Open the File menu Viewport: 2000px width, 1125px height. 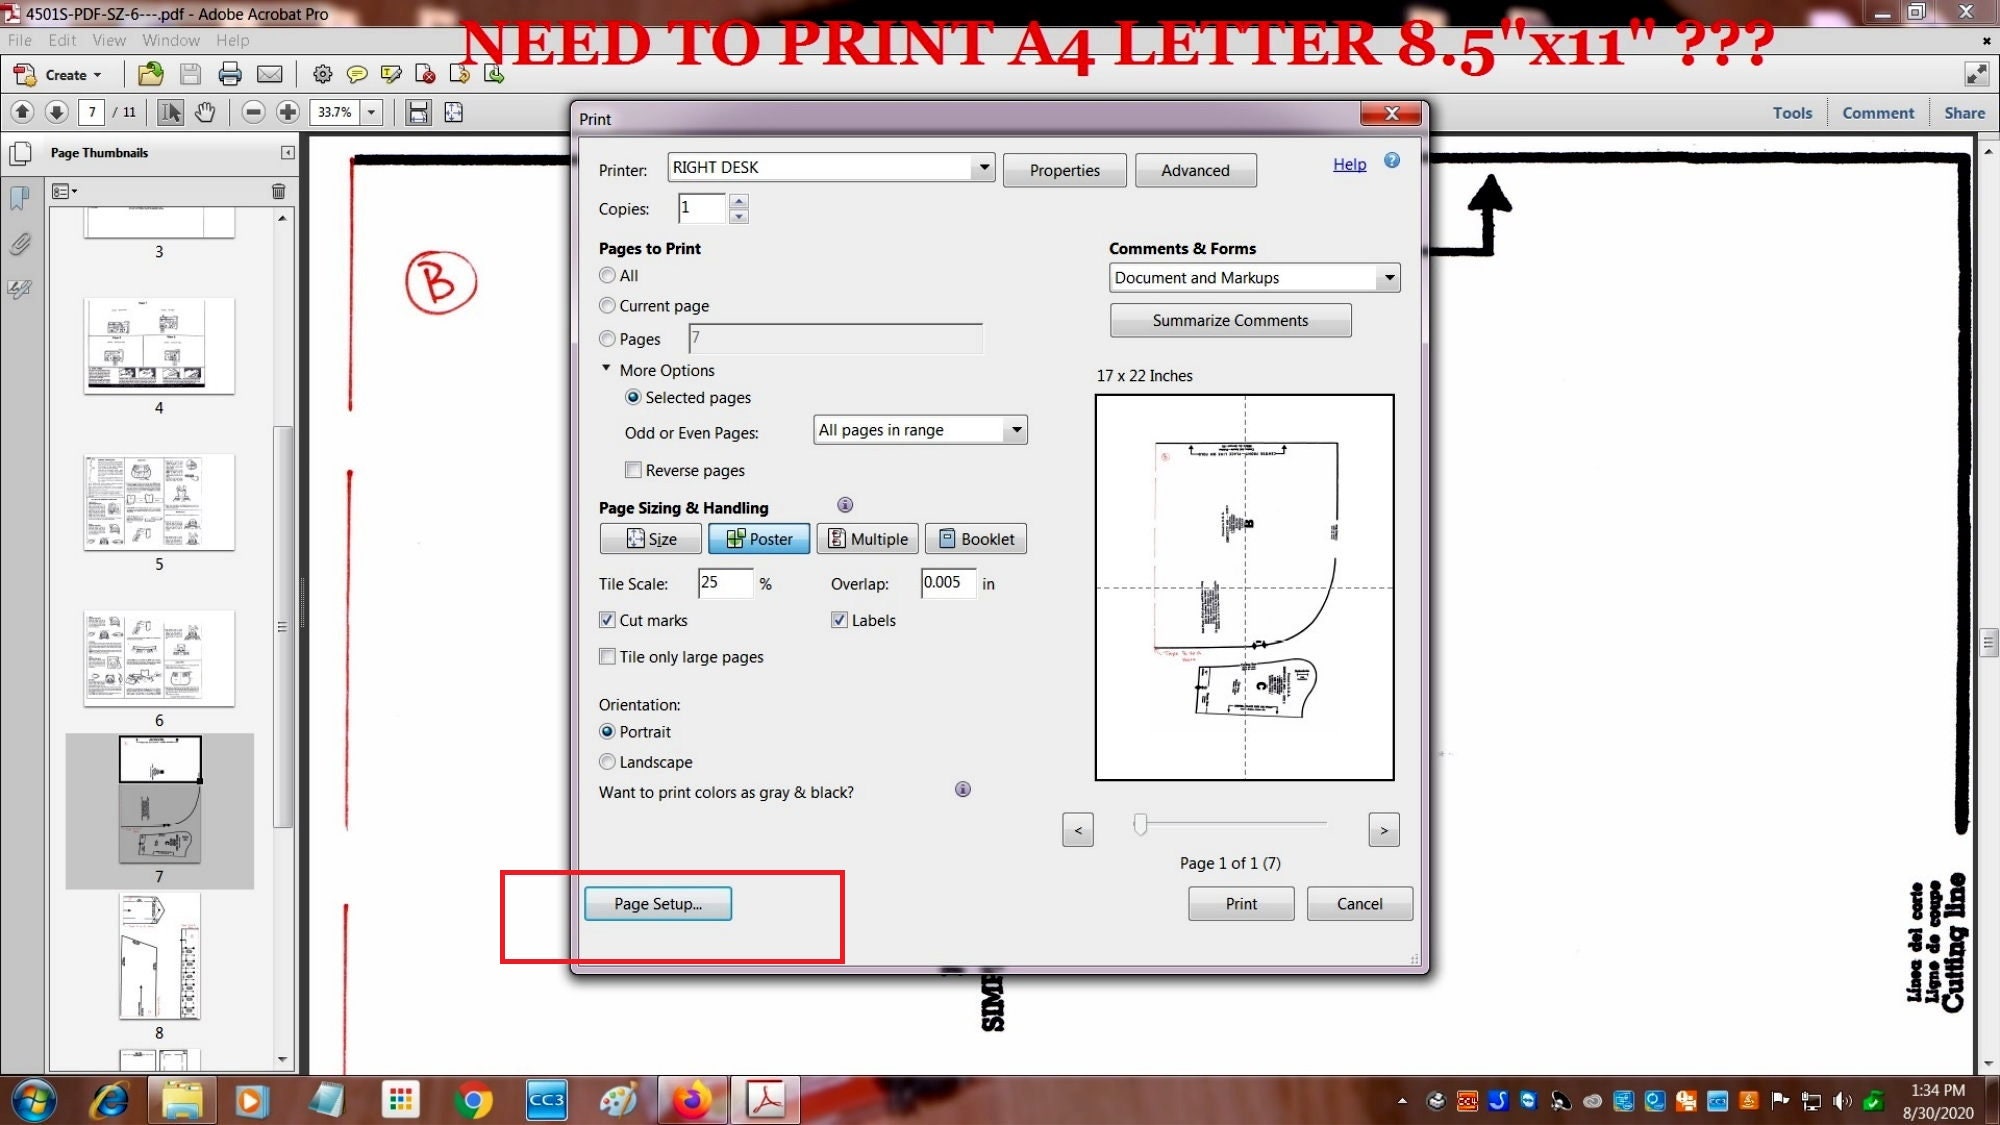click(x=20, y=40)
